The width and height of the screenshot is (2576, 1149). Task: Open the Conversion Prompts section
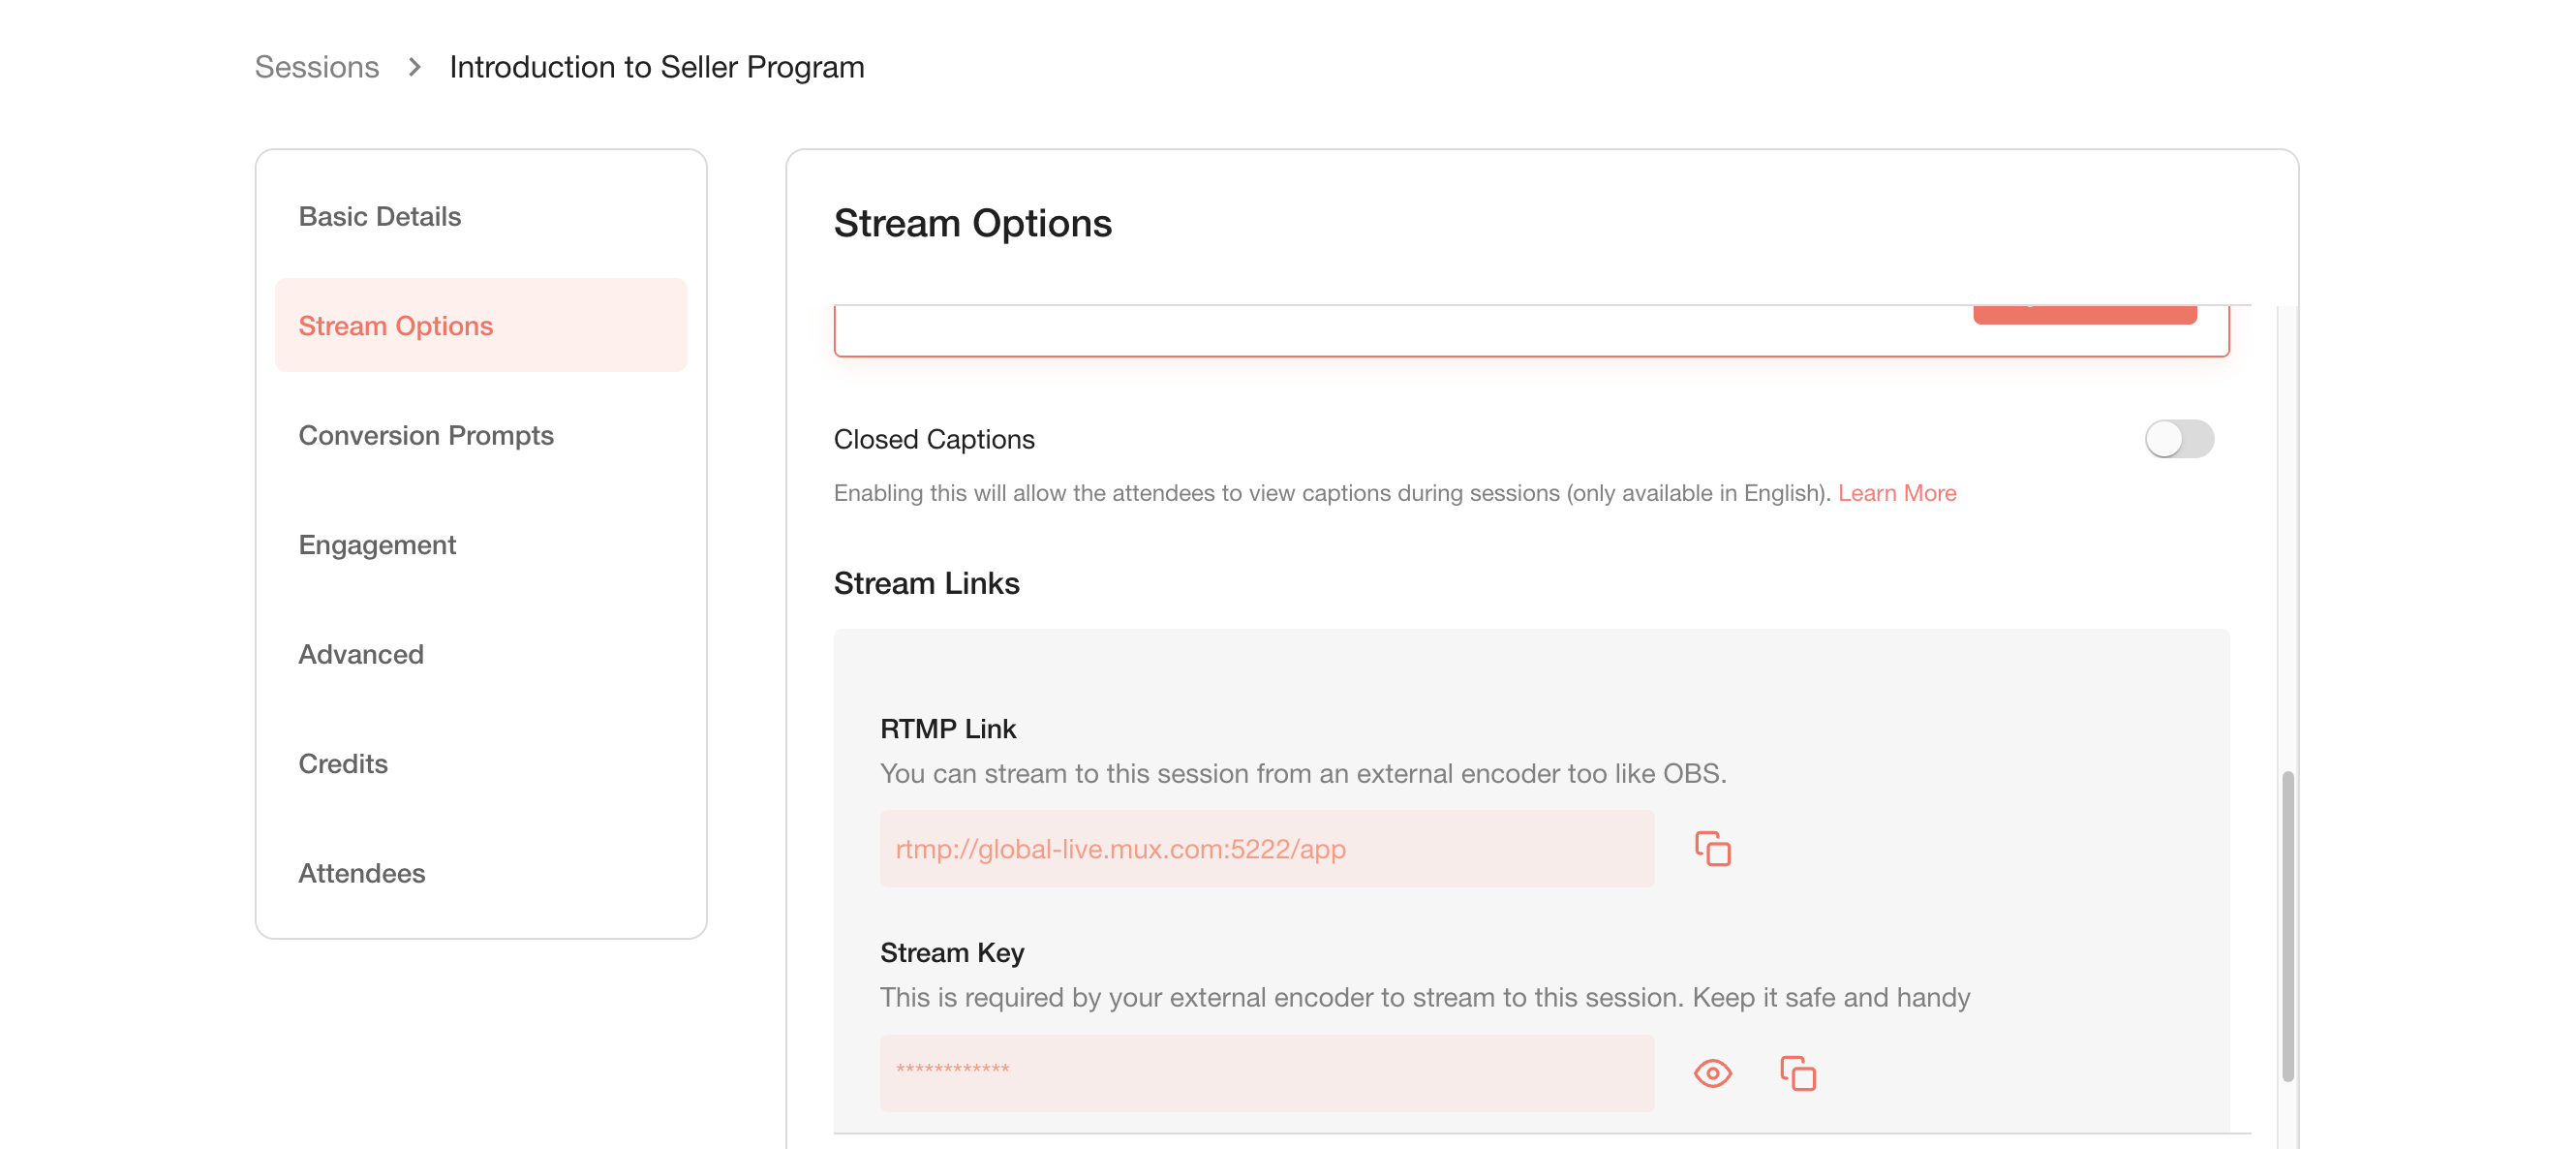[x=481, y=435]
